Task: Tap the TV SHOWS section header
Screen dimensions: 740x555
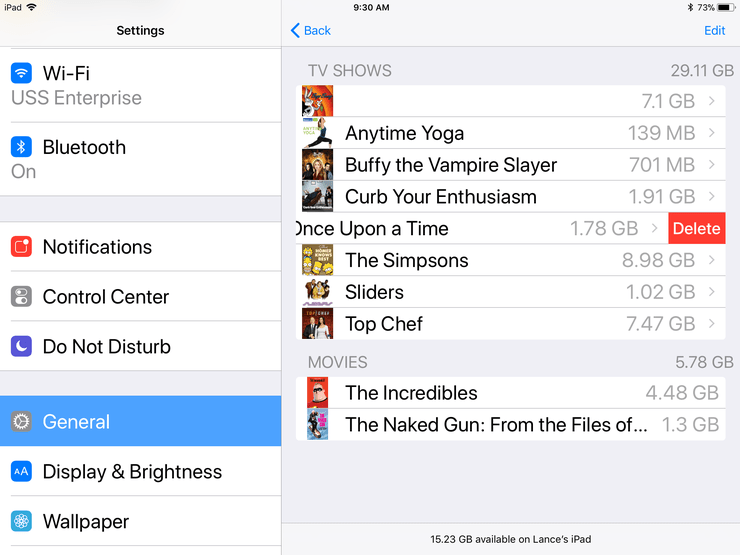Action: pos(350,71)
